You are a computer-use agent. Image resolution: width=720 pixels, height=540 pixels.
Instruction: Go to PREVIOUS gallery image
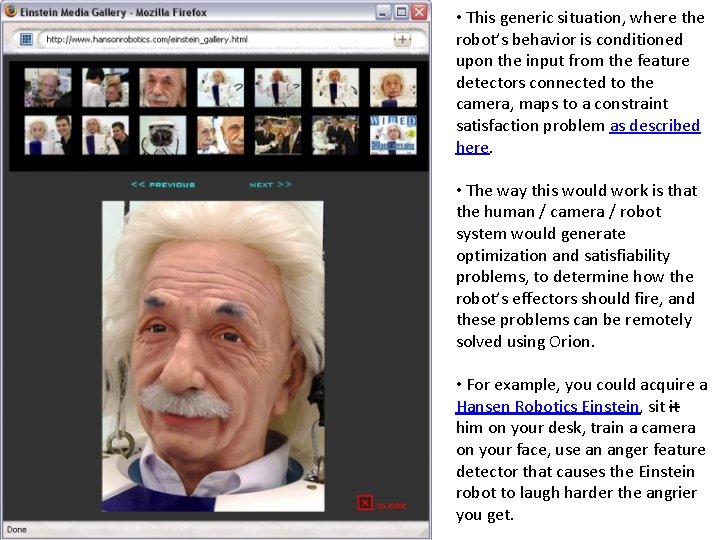click(x=163, y=185)
